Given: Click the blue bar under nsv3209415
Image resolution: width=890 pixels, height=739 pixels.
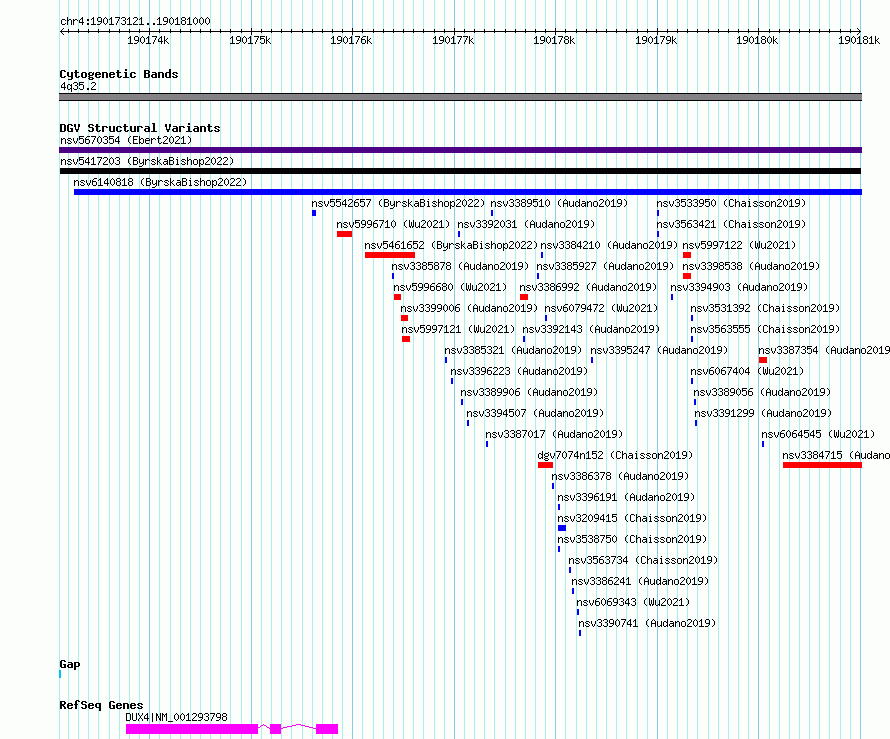Looking at the screenshot, I should (x=562, y=528).
